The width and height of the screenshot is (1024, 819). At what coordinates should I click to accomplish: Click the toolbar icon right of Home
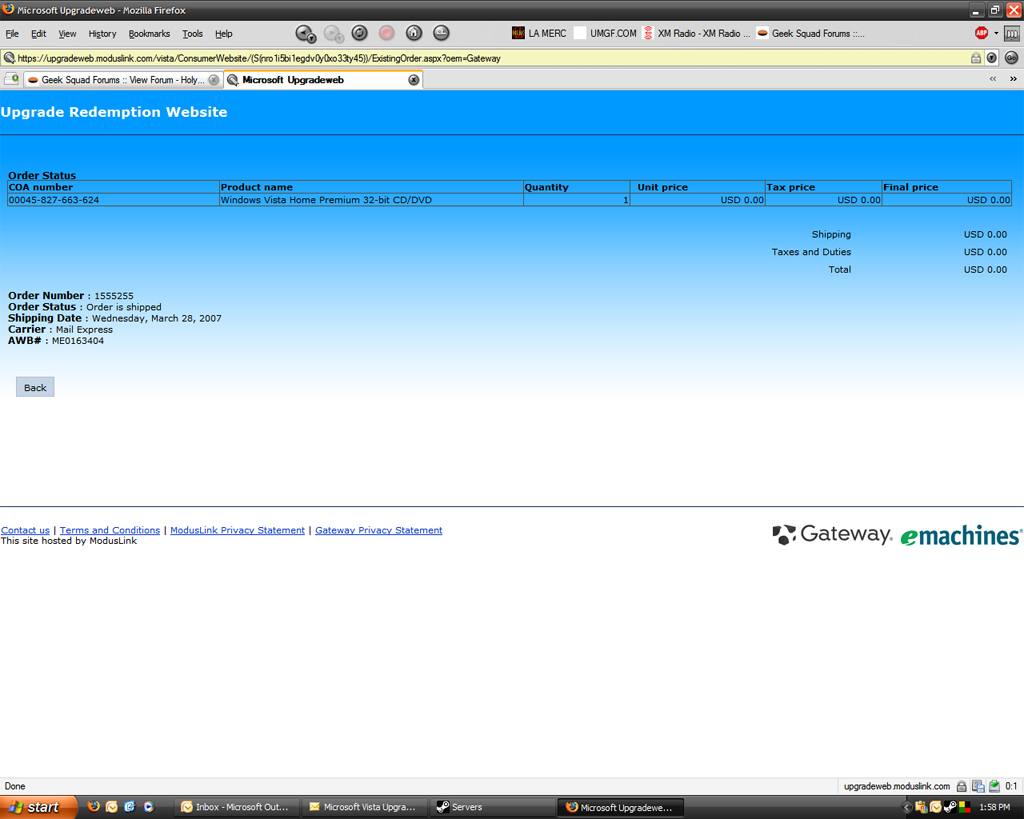point(441,33)
